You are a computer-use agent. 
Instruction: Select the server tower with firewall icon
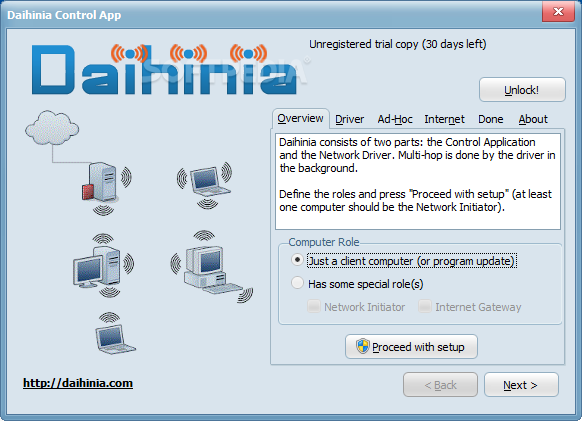[101, 182]
